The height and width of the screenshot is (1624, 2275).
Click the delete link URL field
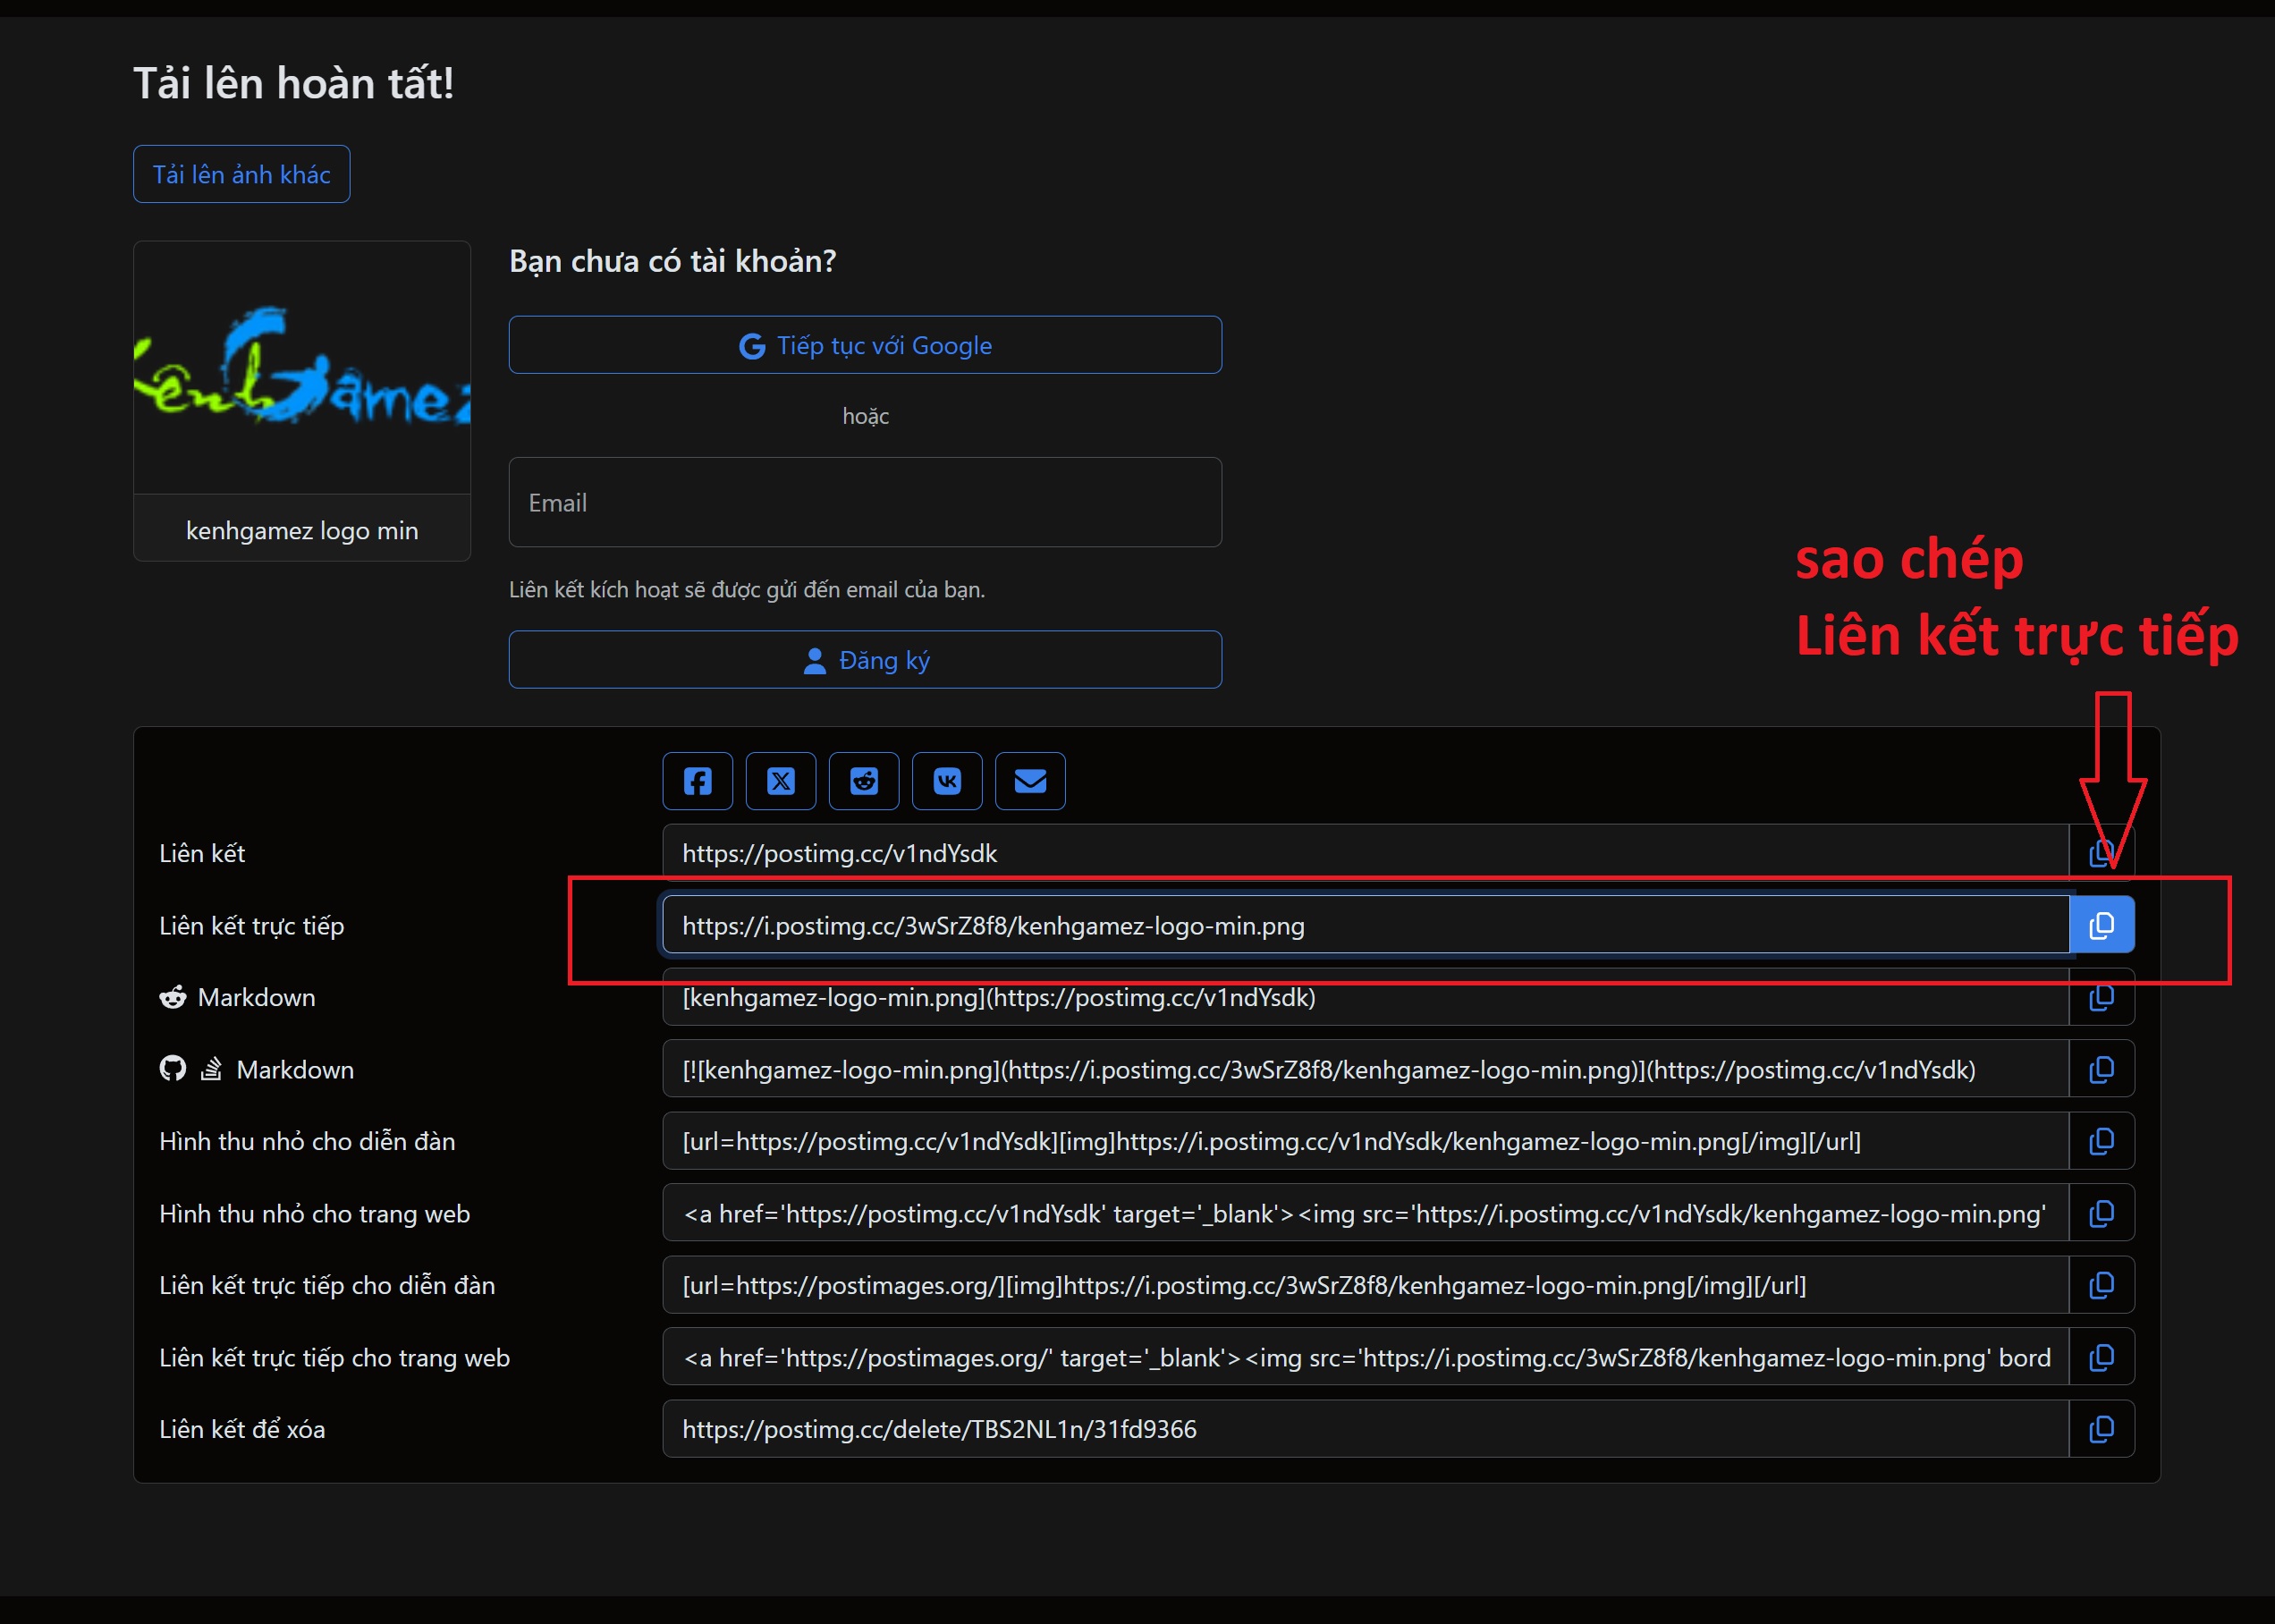[x=1364, y=1429]
